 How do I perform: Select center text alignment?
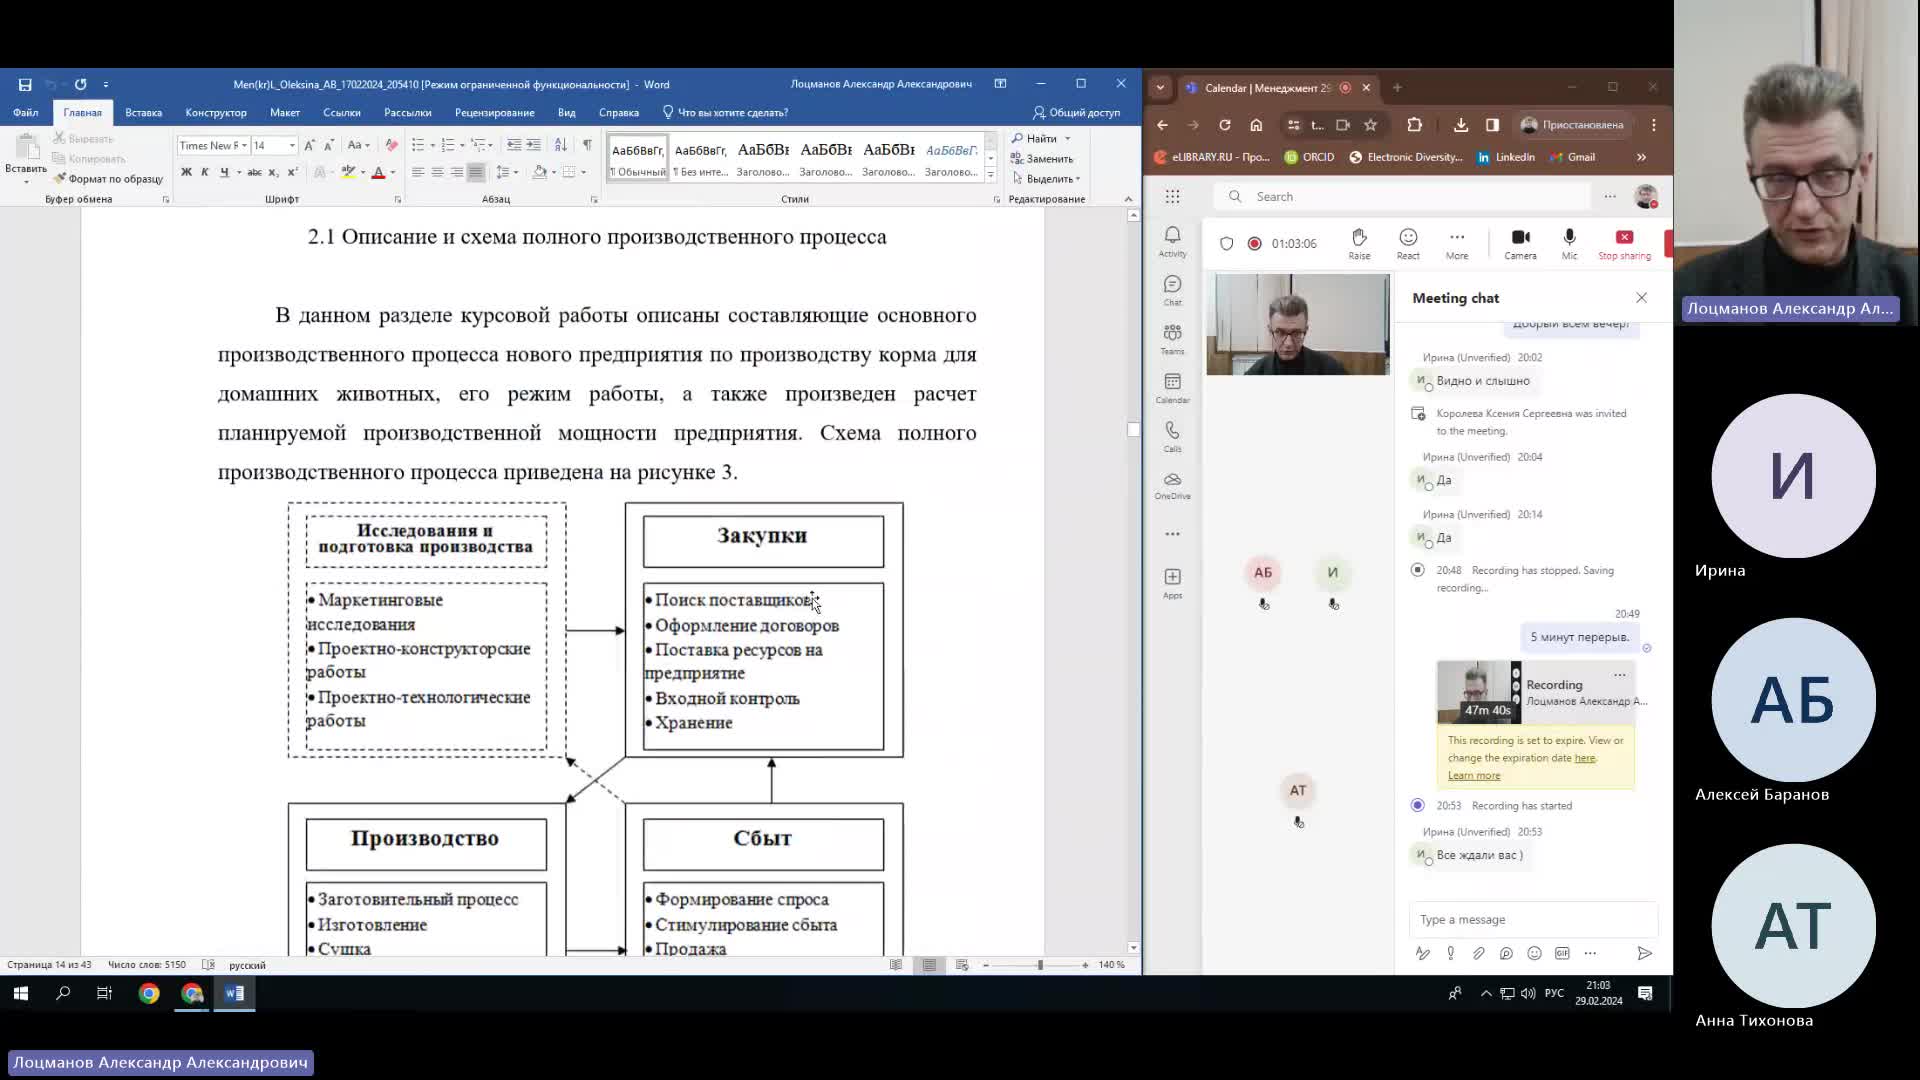click(437, 172)
